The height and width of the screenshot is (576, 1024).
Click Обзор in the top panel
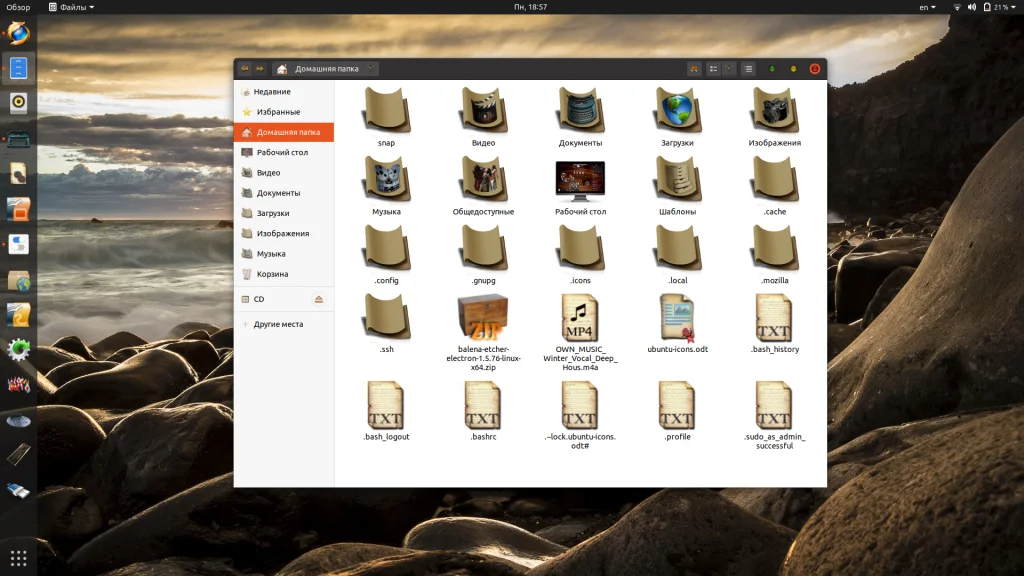18,7
